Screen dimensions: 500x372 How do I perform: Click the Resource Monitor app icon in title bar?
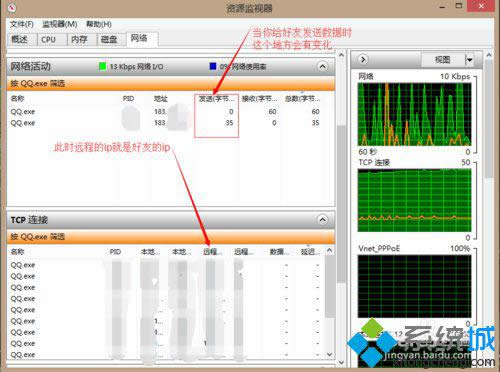(11, 8)
